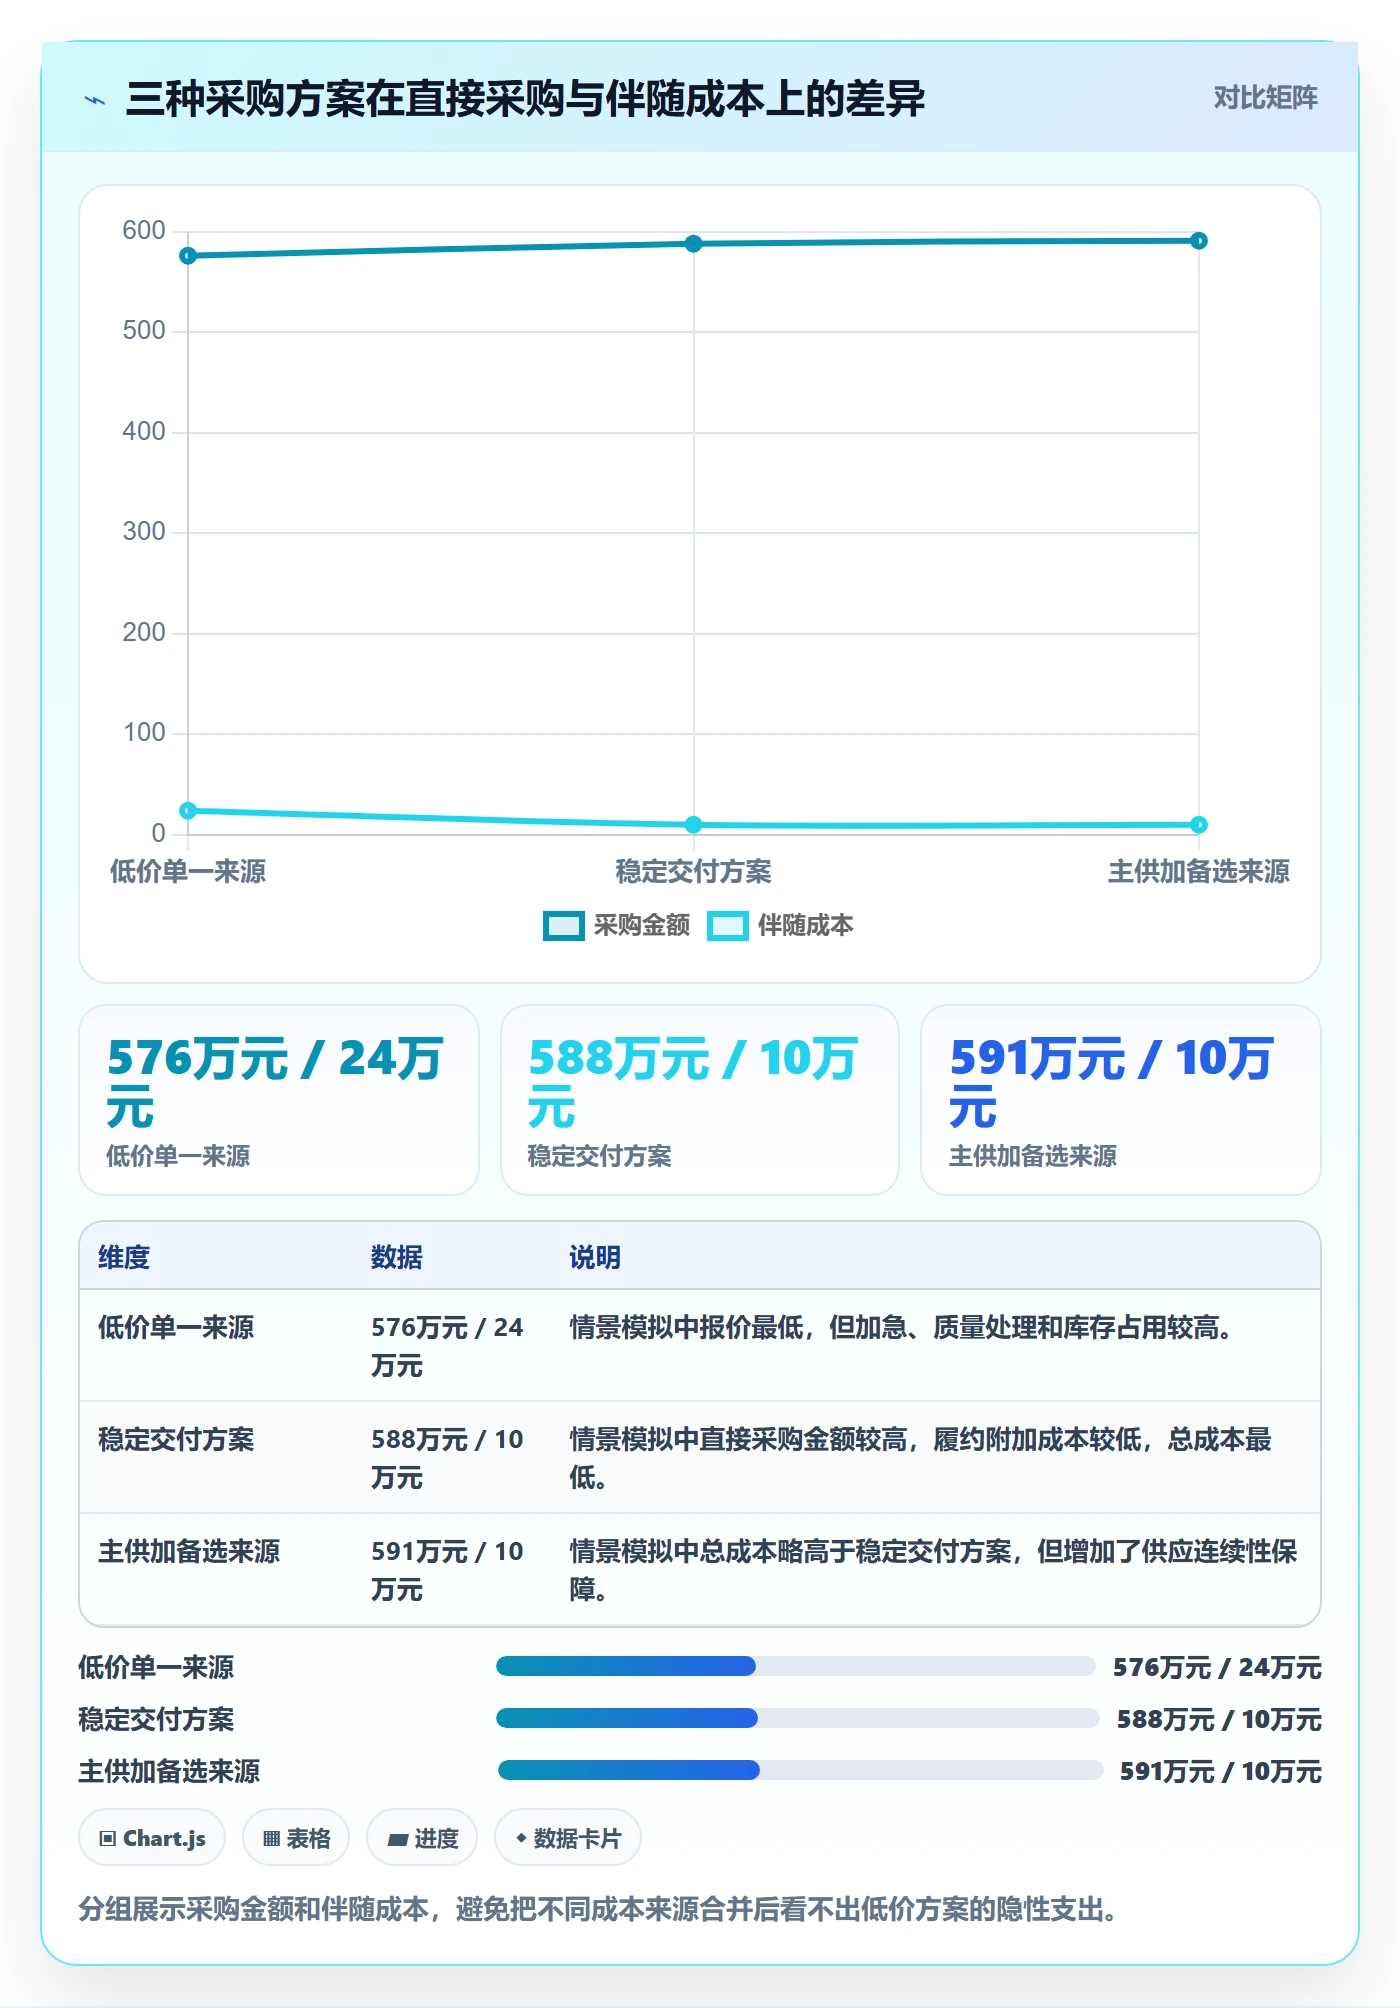Open the 588万元 / 10万元 data card
Viewport: 1400px width, 2008px height.
pos(700,1100)
